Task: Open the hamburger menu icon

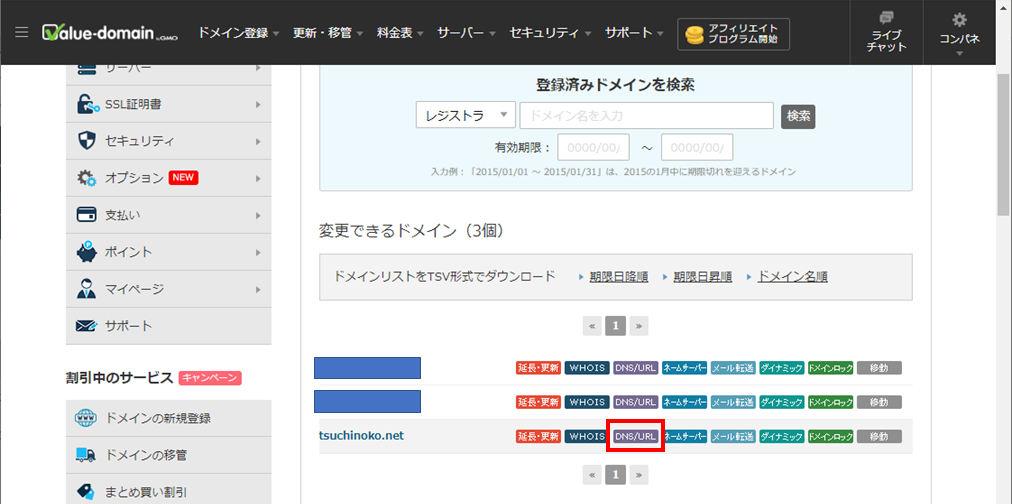Action: coord(21,32)
